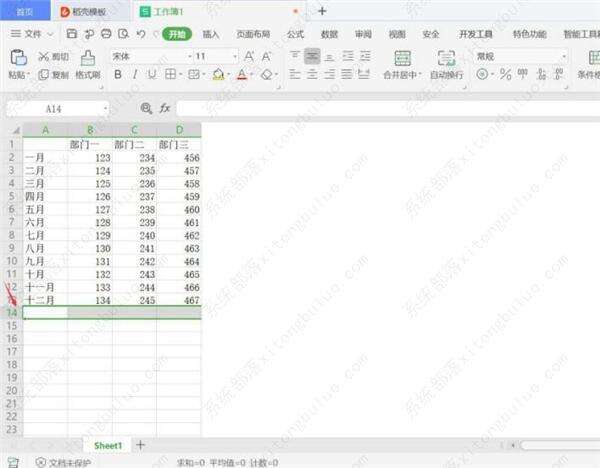Click 复制 (Copy) icon
The image size is (600, 468).
pyautogui.click(x=43, y=74)
